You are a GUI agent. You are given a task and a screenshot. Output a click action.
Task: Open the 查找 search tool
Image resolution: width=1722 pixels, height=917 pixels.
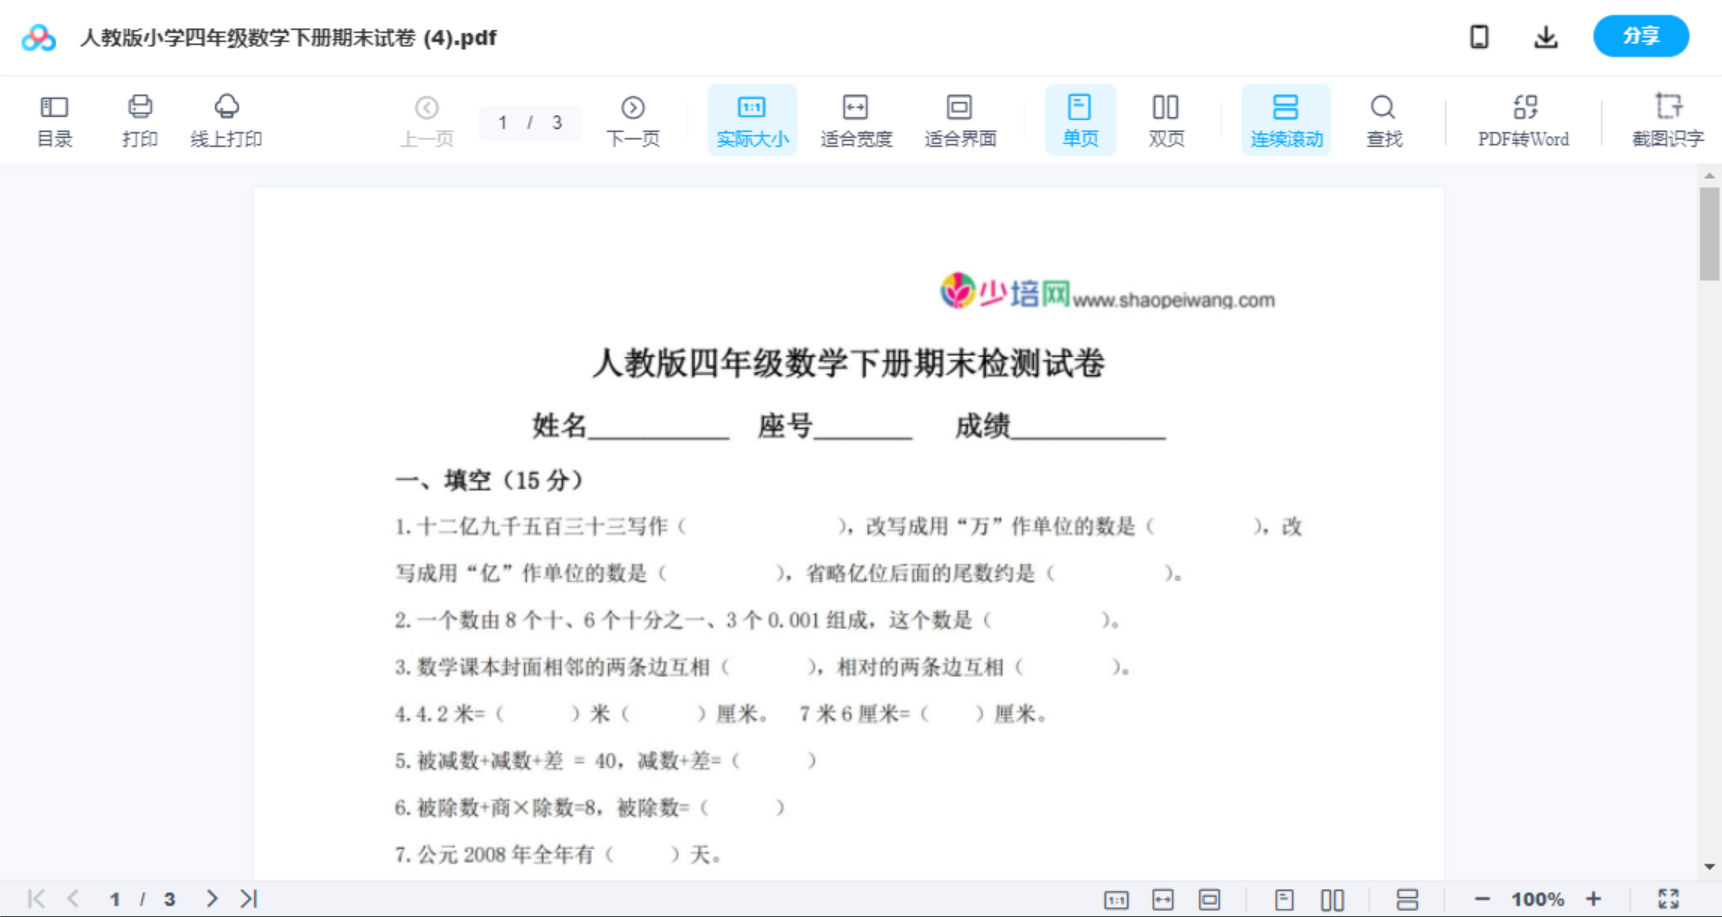tap(1384, 121)
